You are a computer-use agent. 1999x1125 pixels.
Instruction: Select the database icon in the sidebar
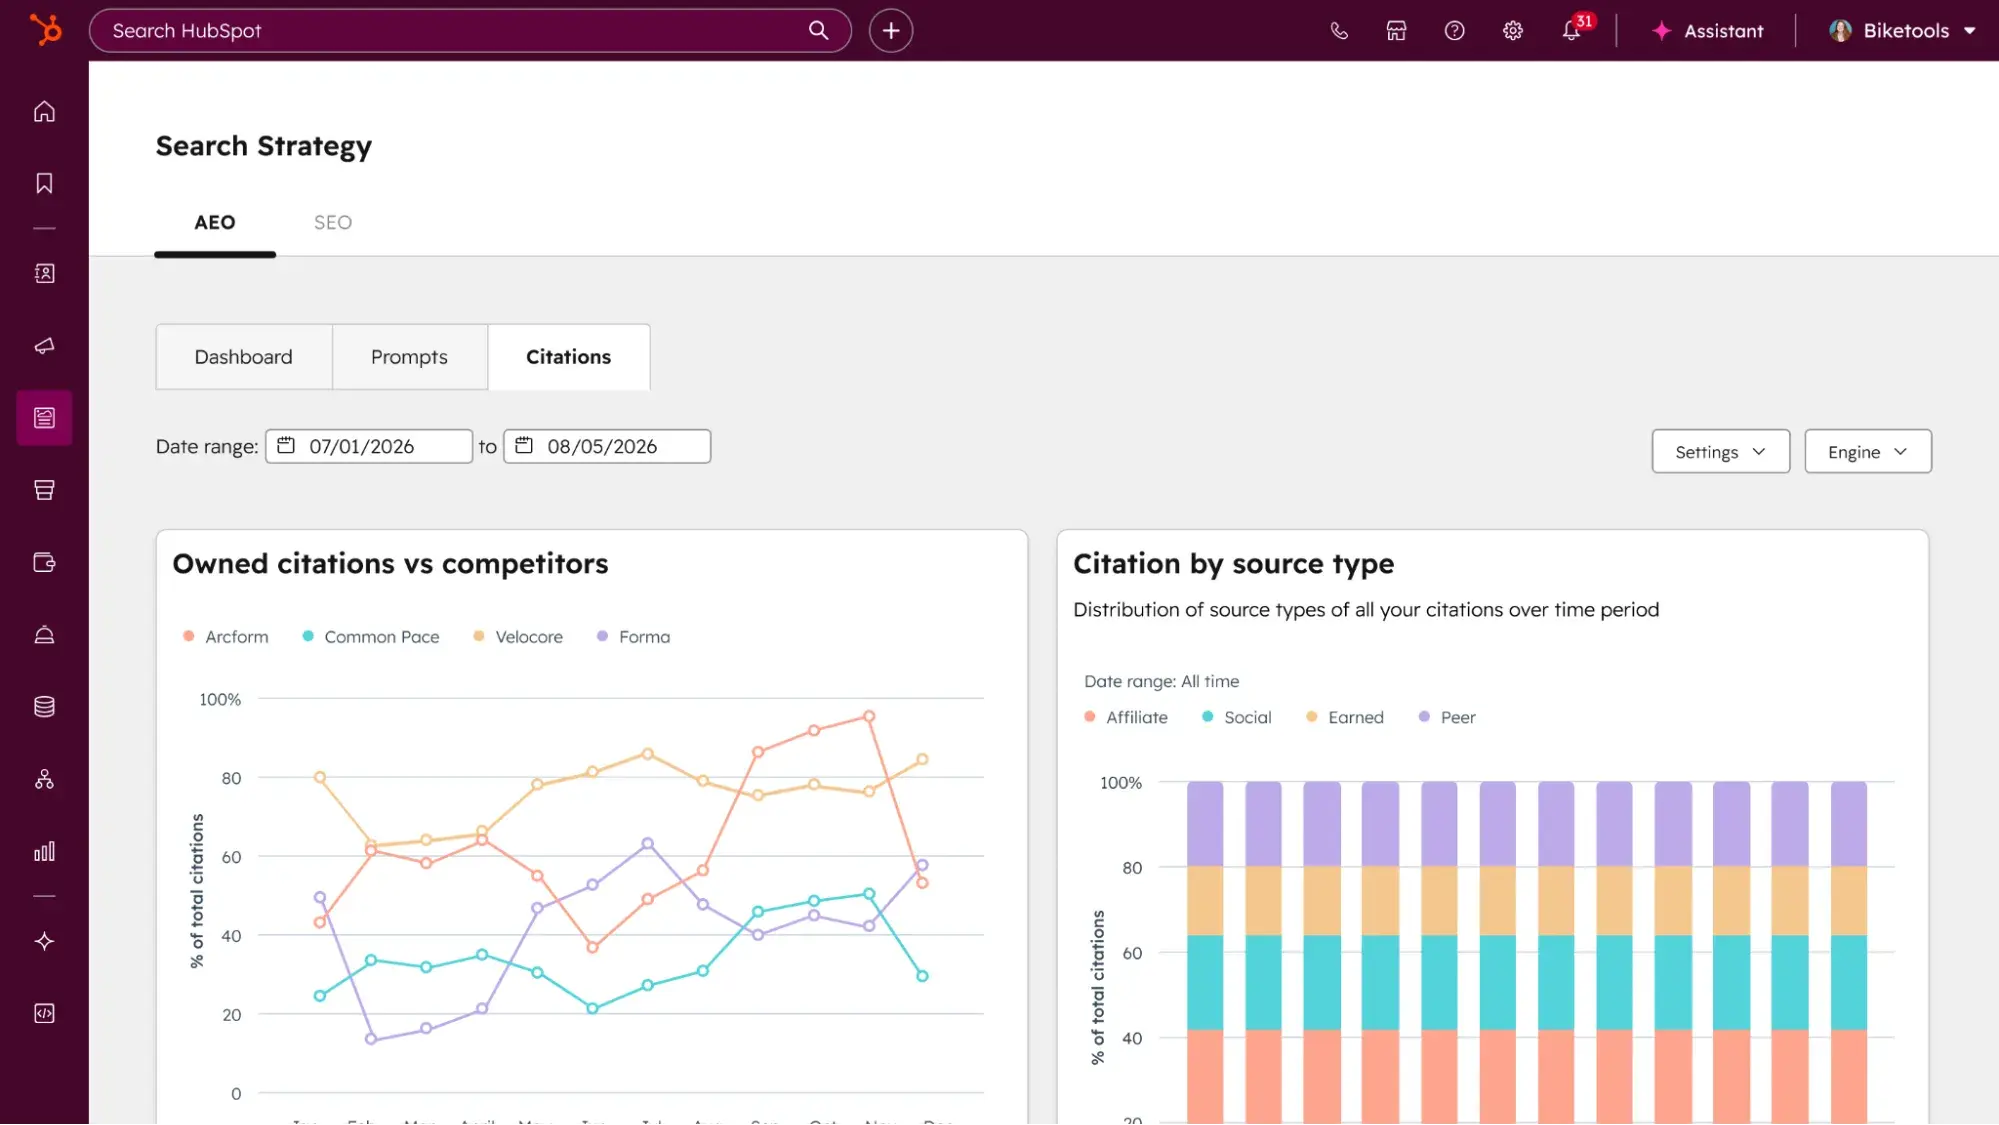pos(44,706)
